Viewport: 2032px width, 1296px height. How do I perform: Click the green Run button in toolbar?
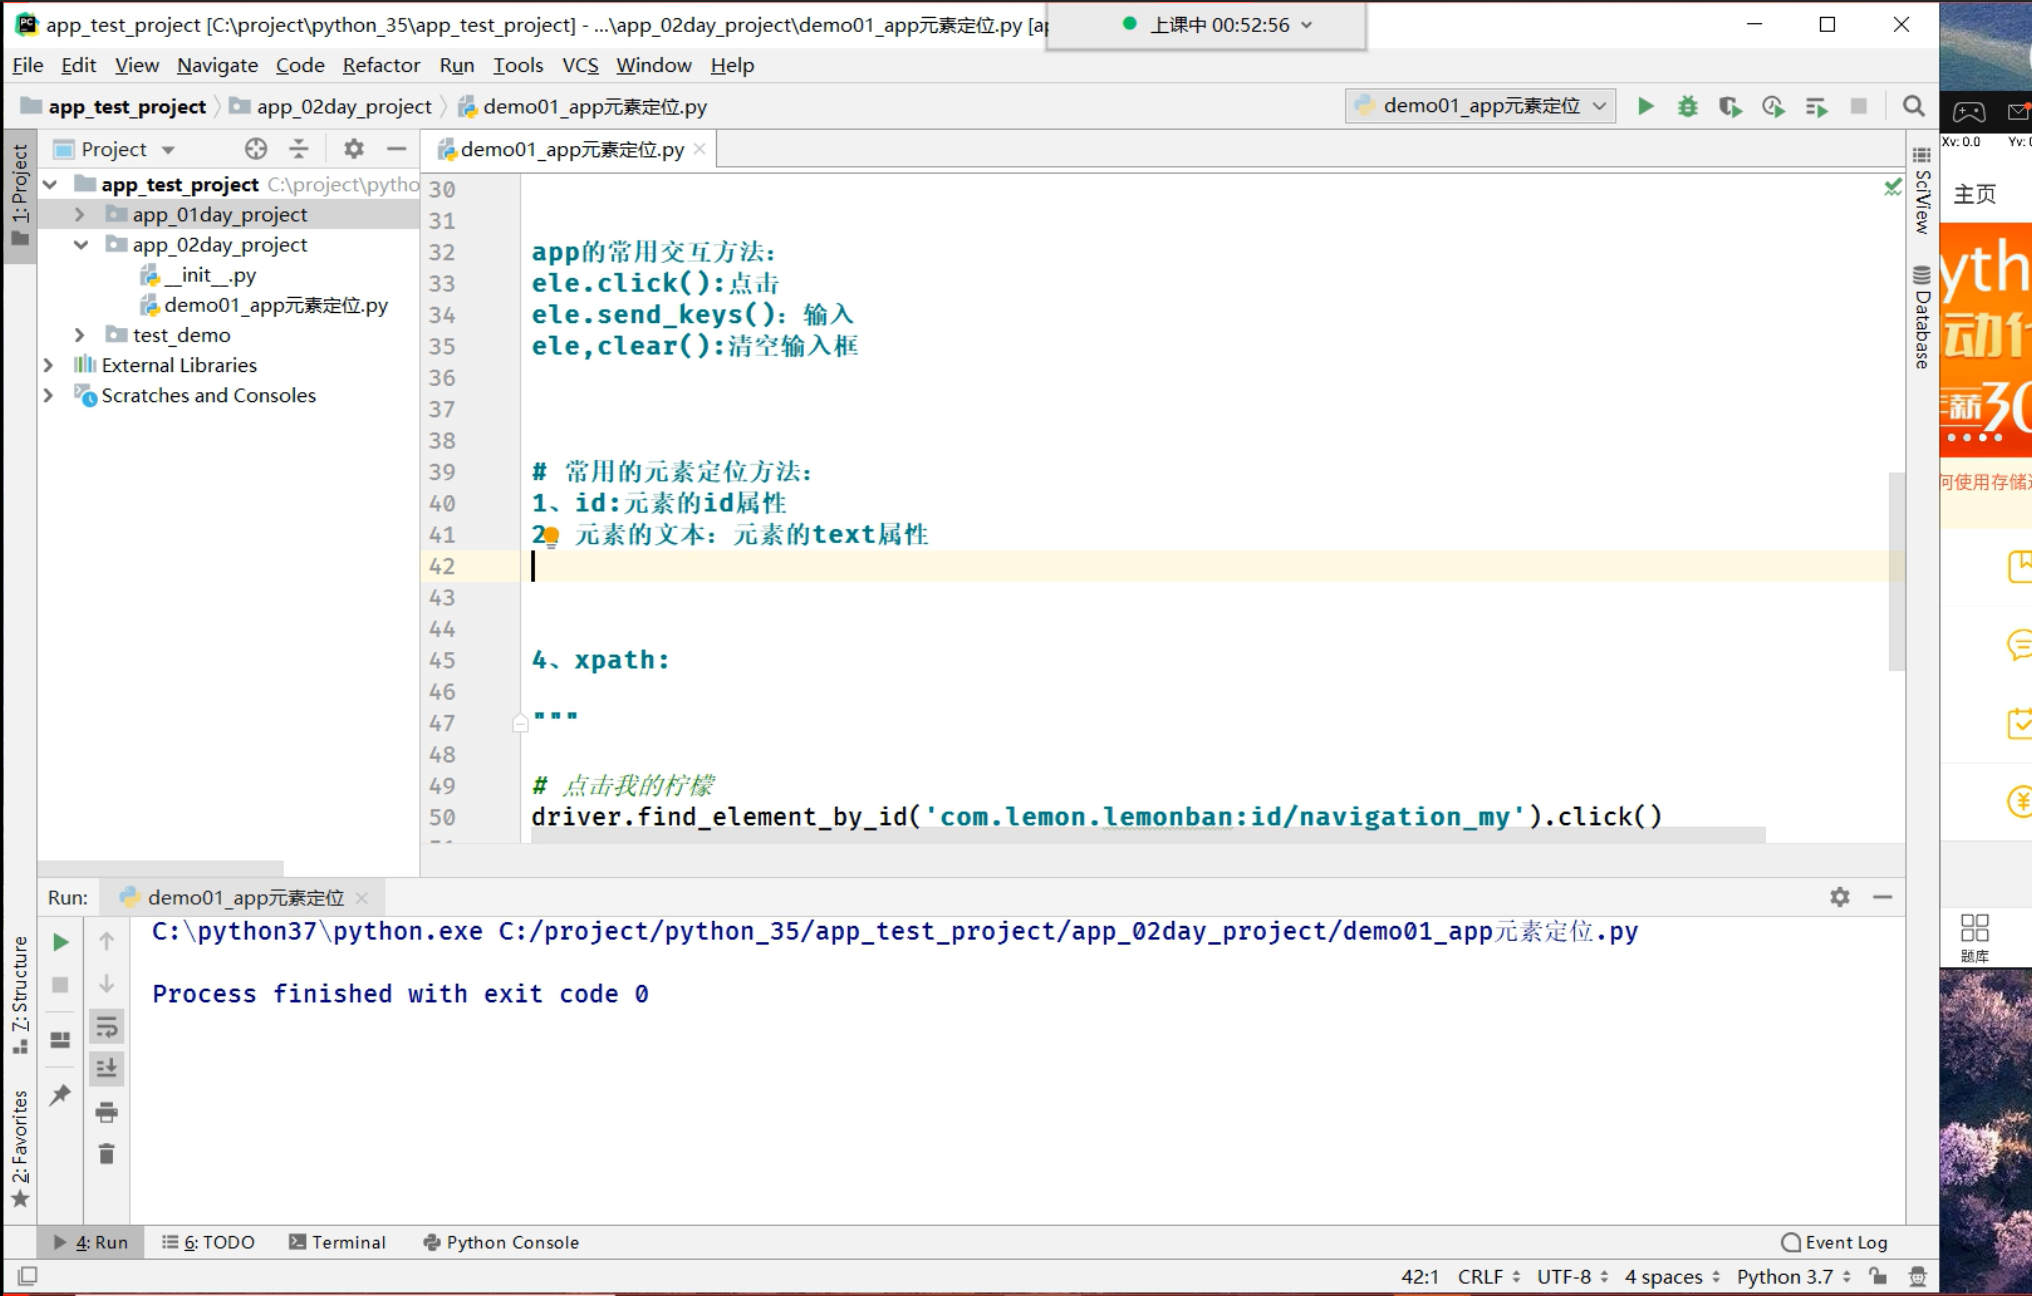coord(1645,106)
